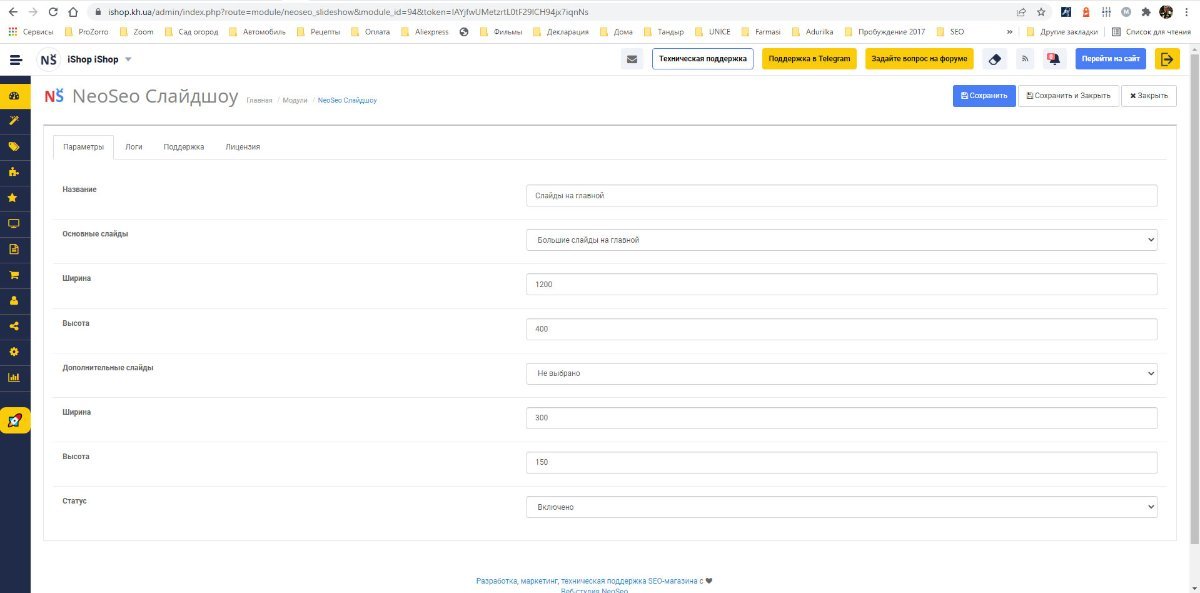The height and width of the screenshot is (593, 1200).
Task: Follow the Модули breadcrumb link
Action: (x=295, y=100)
